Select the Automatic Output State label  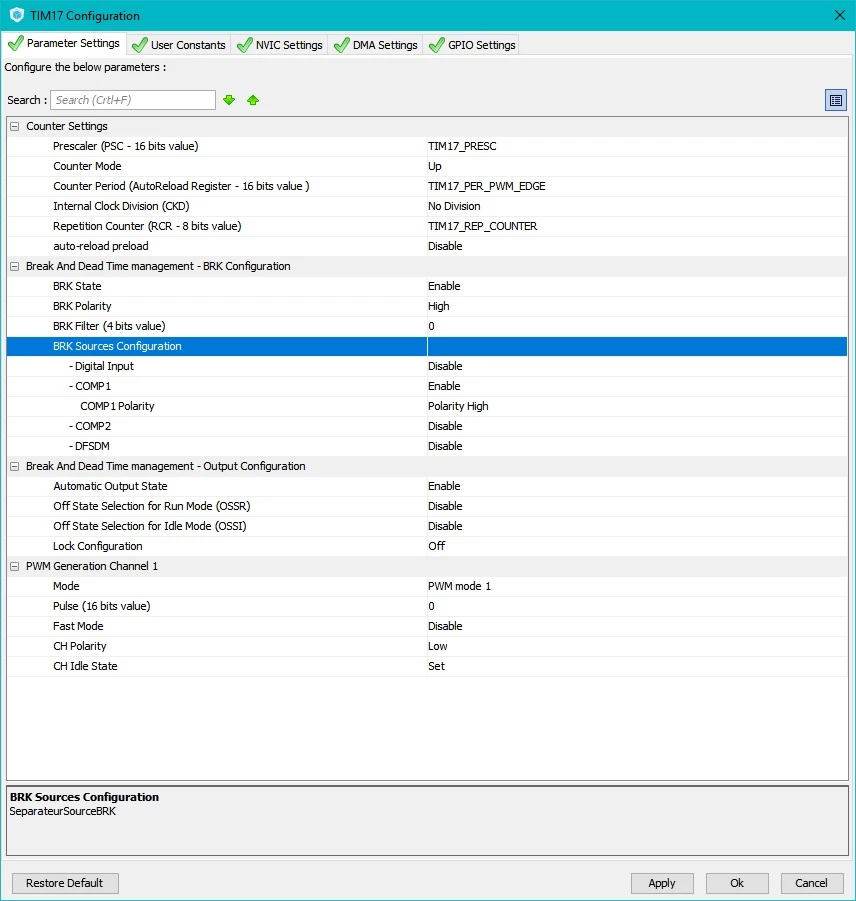pyautogui.click(x=110, y=486)
